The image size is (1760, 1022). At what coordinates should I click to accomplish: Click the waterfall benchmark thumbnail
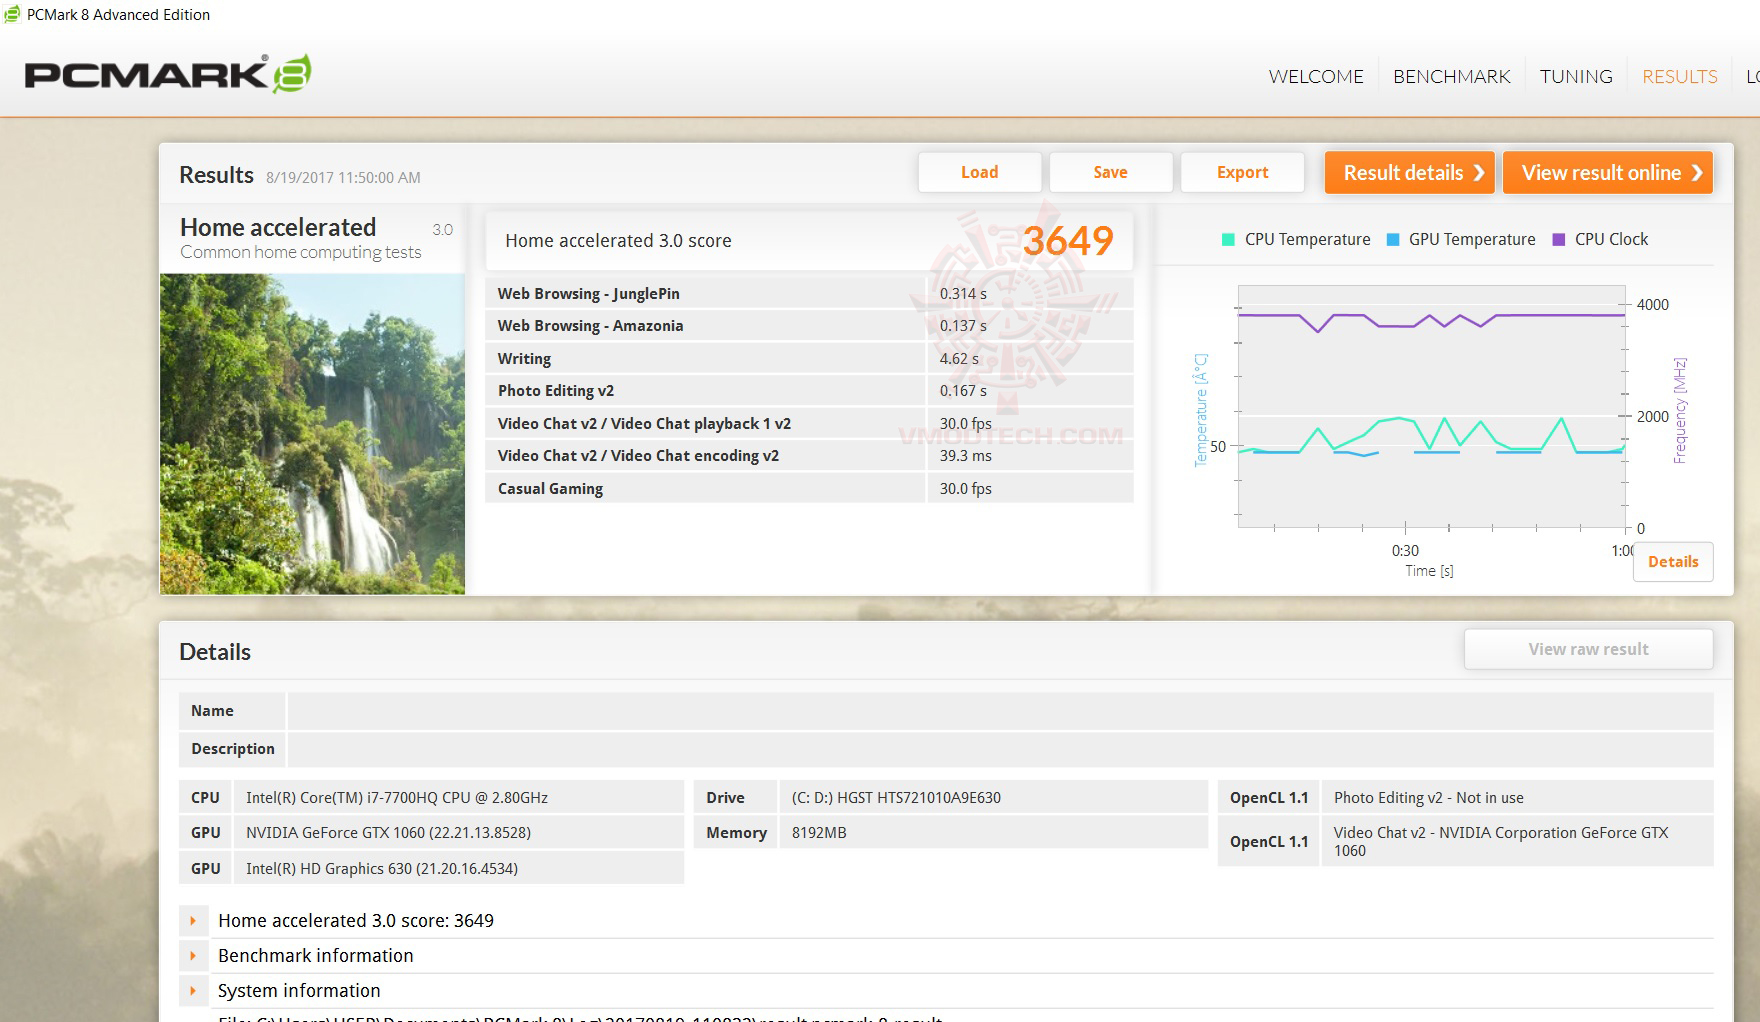click(312, 434)
